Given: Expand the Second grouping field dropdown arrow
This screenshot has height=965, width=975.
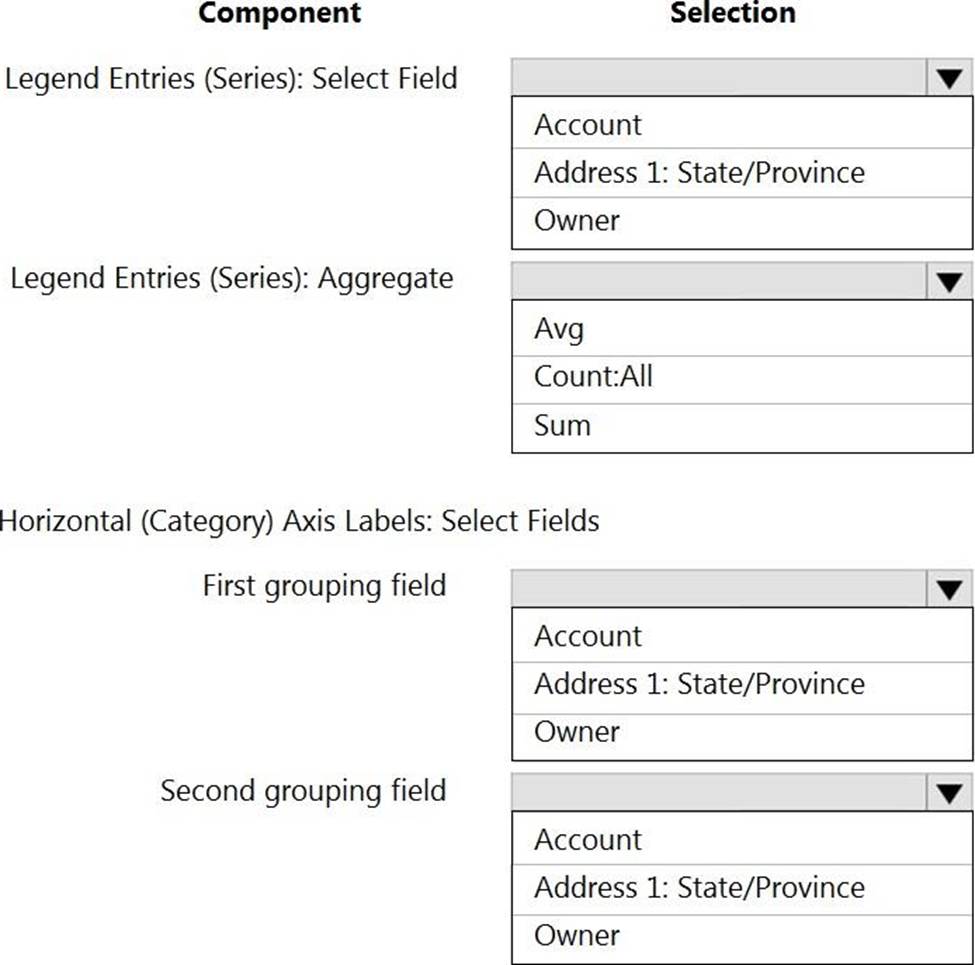Looking at the screenshot, I should [x=949, y=794].
